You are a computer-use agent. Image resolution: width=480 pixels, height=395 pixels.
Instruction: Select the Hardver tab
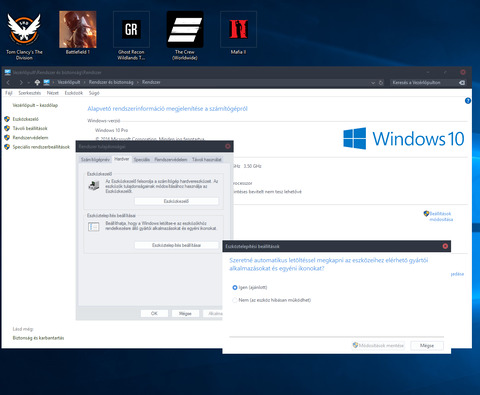click(x=122, y=159)
